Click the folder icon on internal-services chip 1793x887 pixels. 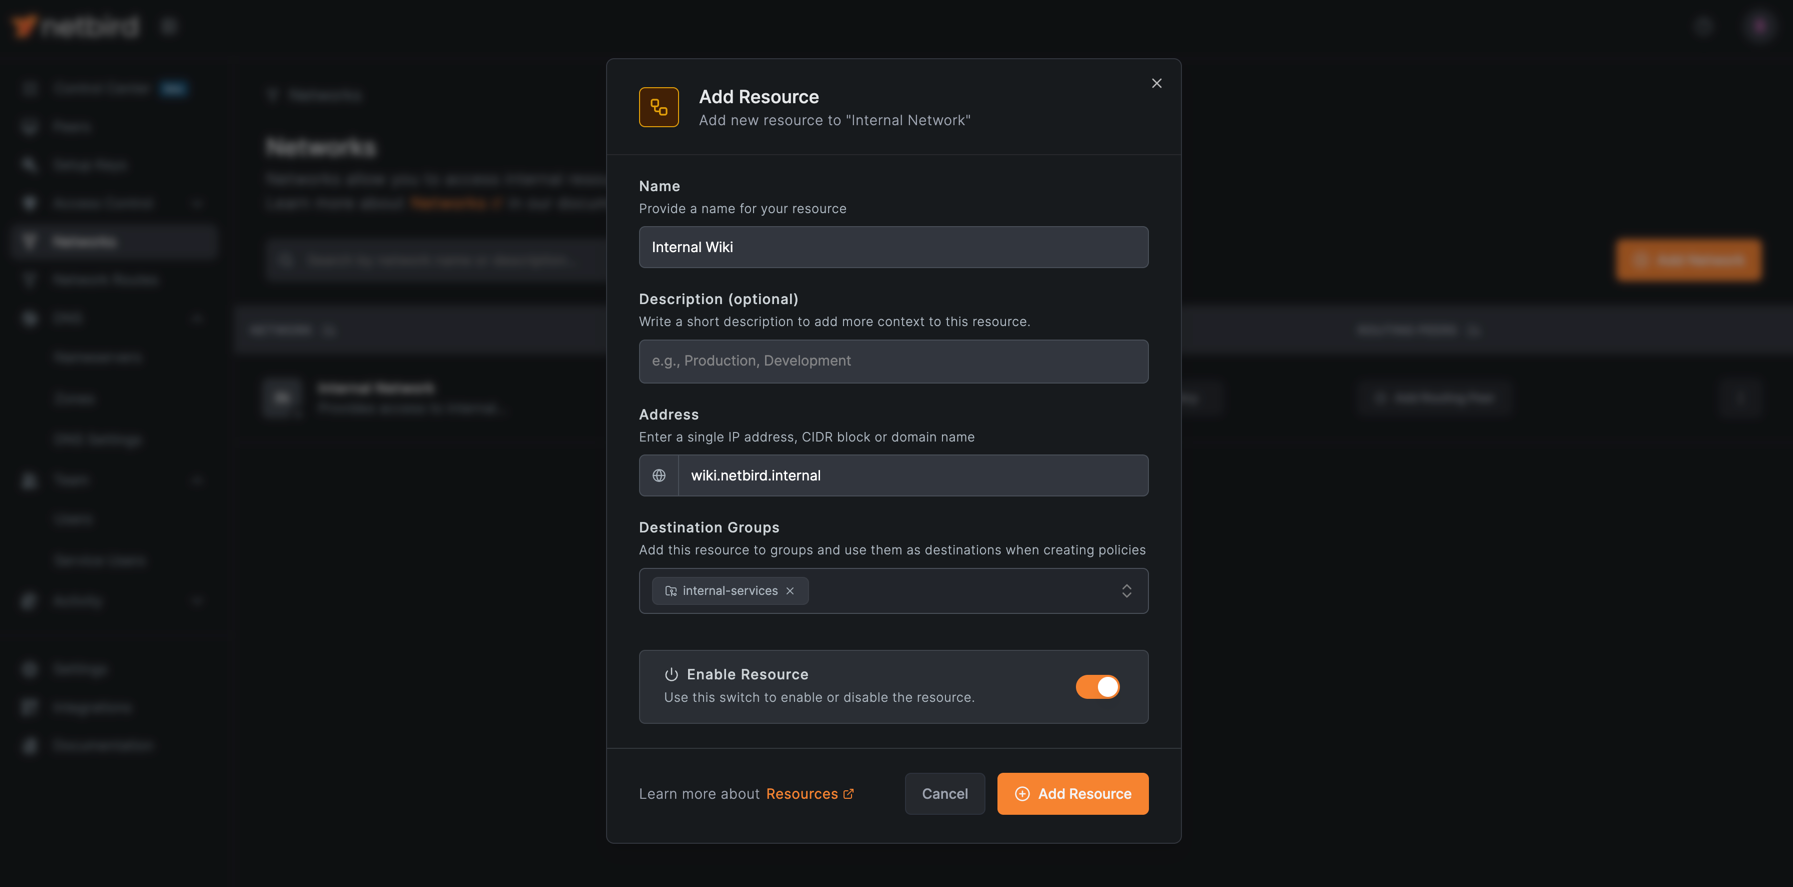pos(671,591)
